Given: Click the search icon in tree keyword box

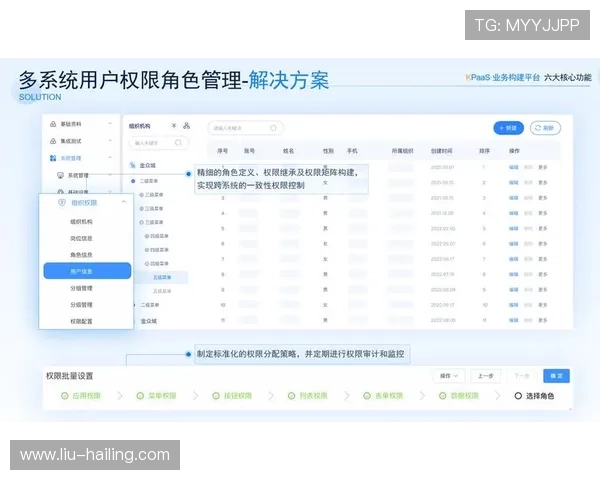Looking at the screenshot, I should (178, 143).
